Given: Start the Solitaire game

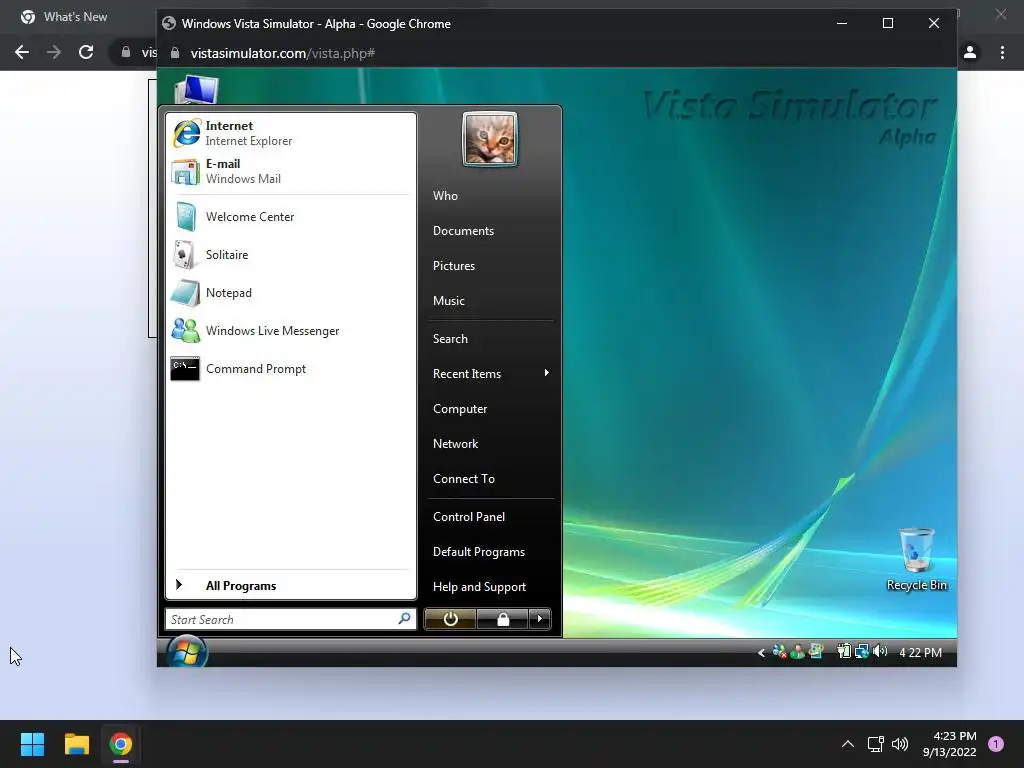Looking at the screenshot, I should (x=291, y=255).
